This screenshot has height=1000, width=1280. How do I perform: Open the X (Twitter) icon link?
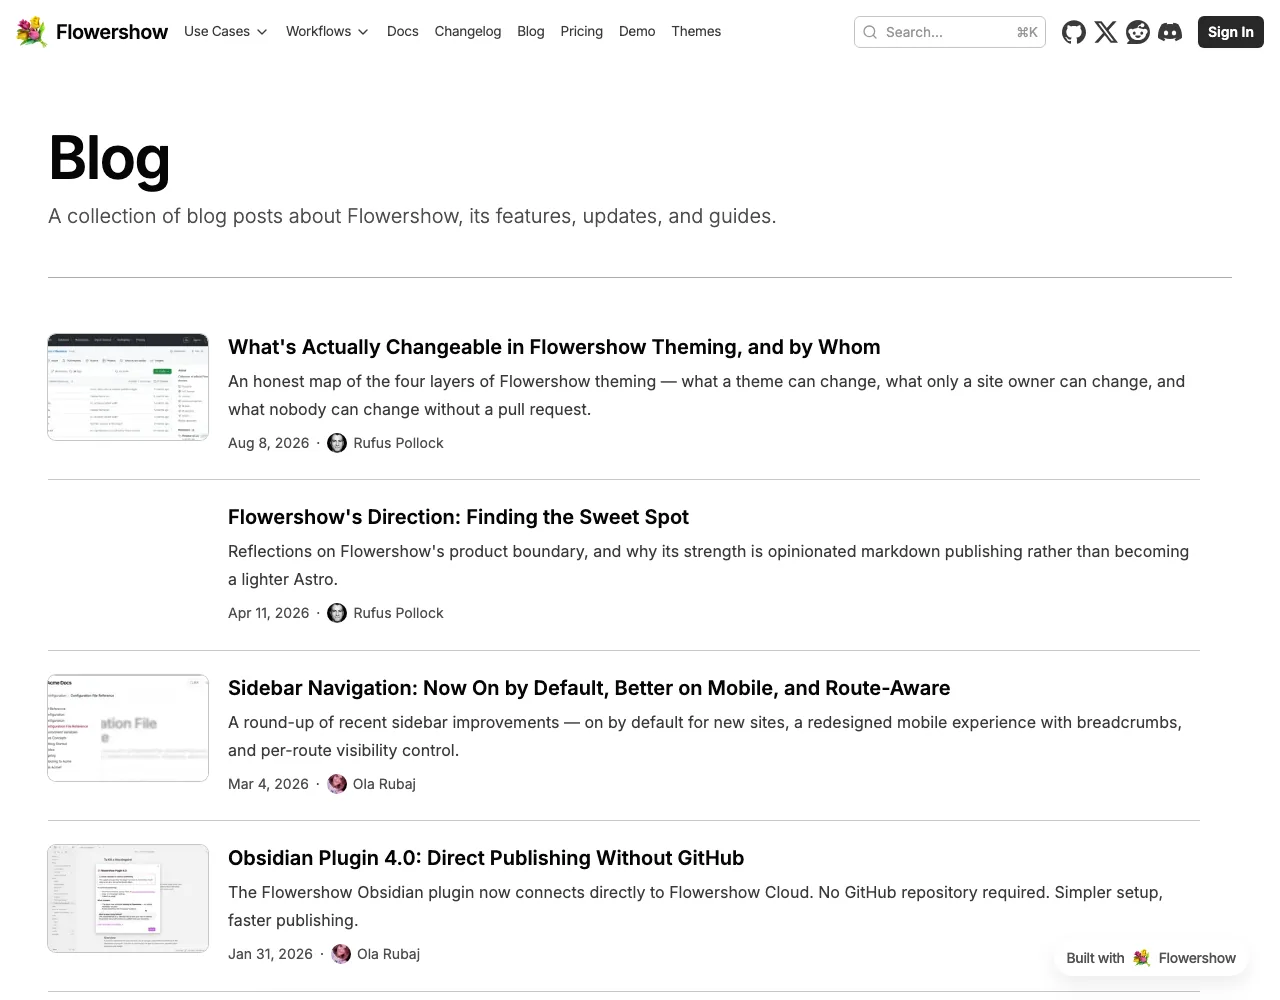1106,32
